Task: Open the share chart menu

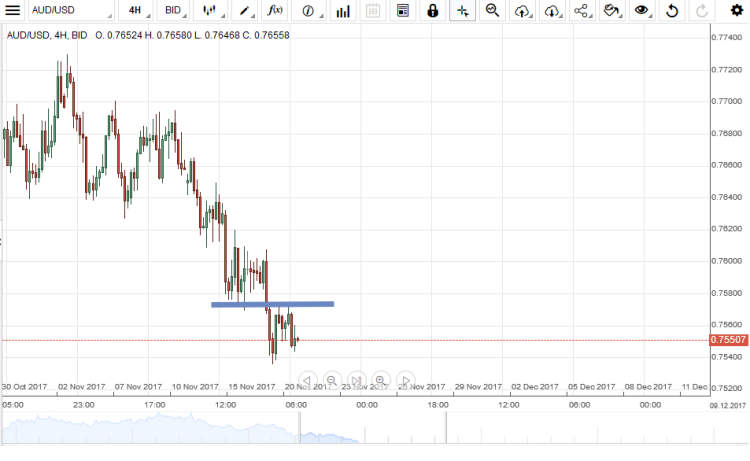Action: tap(582, 10)
